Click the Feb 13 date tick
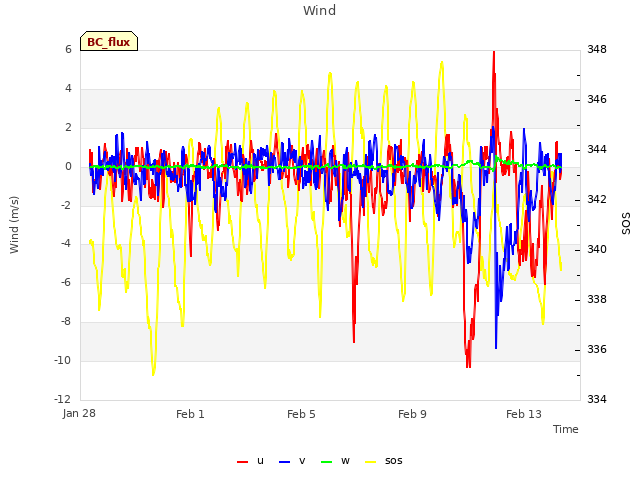Screen dimensions: 640x480 tap(524, 414)
